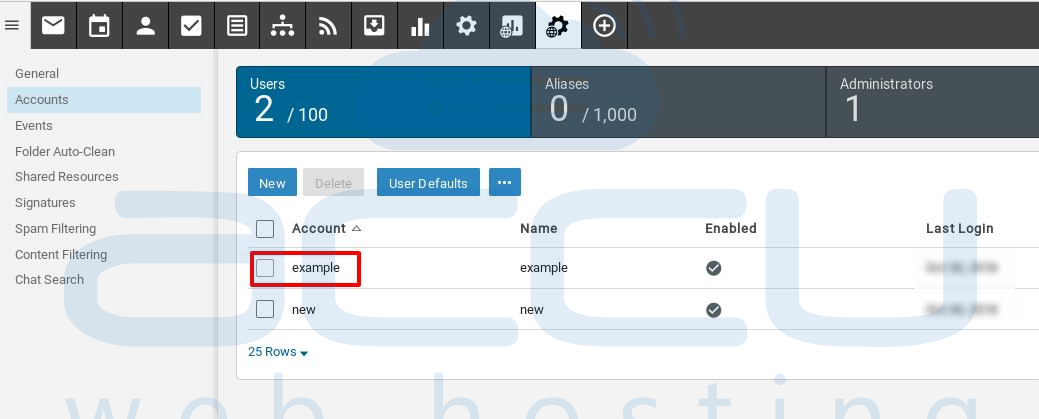1039x419 pixels.
Task: Click the Enabled column header
Action: pos(731,228)
